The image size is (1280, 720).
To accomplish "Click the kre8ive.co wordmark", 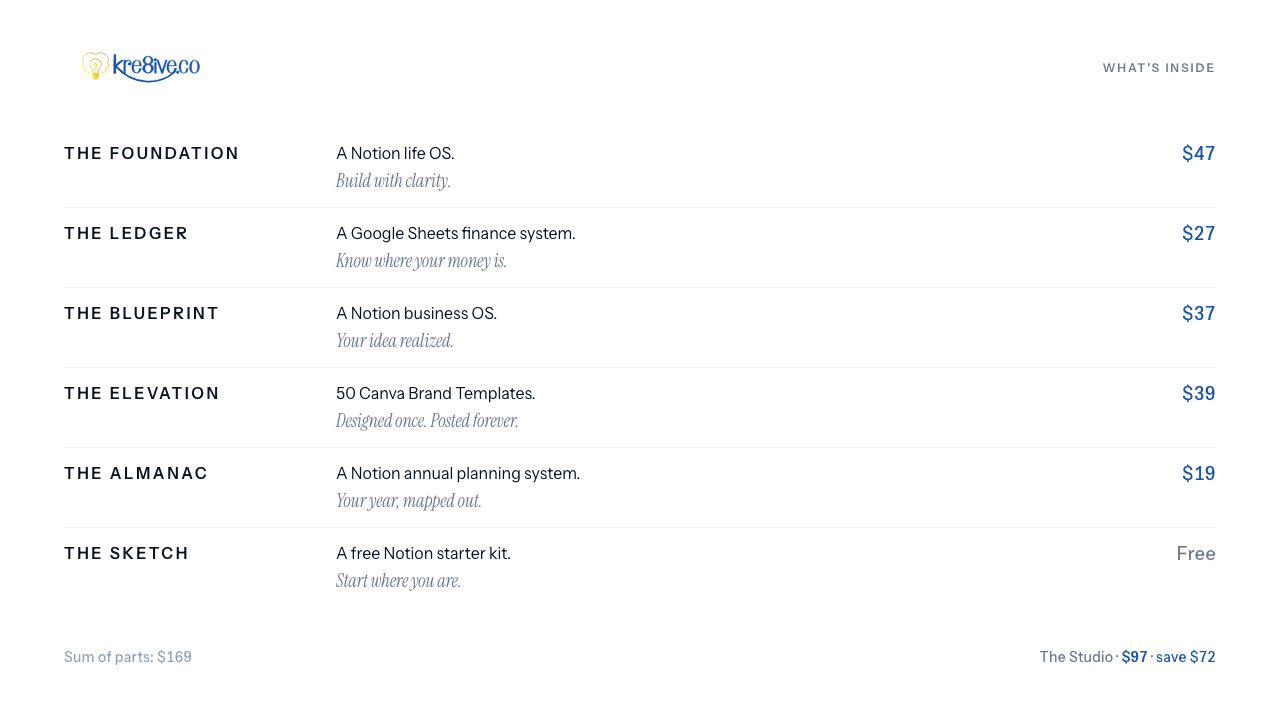I will [156, 67].
